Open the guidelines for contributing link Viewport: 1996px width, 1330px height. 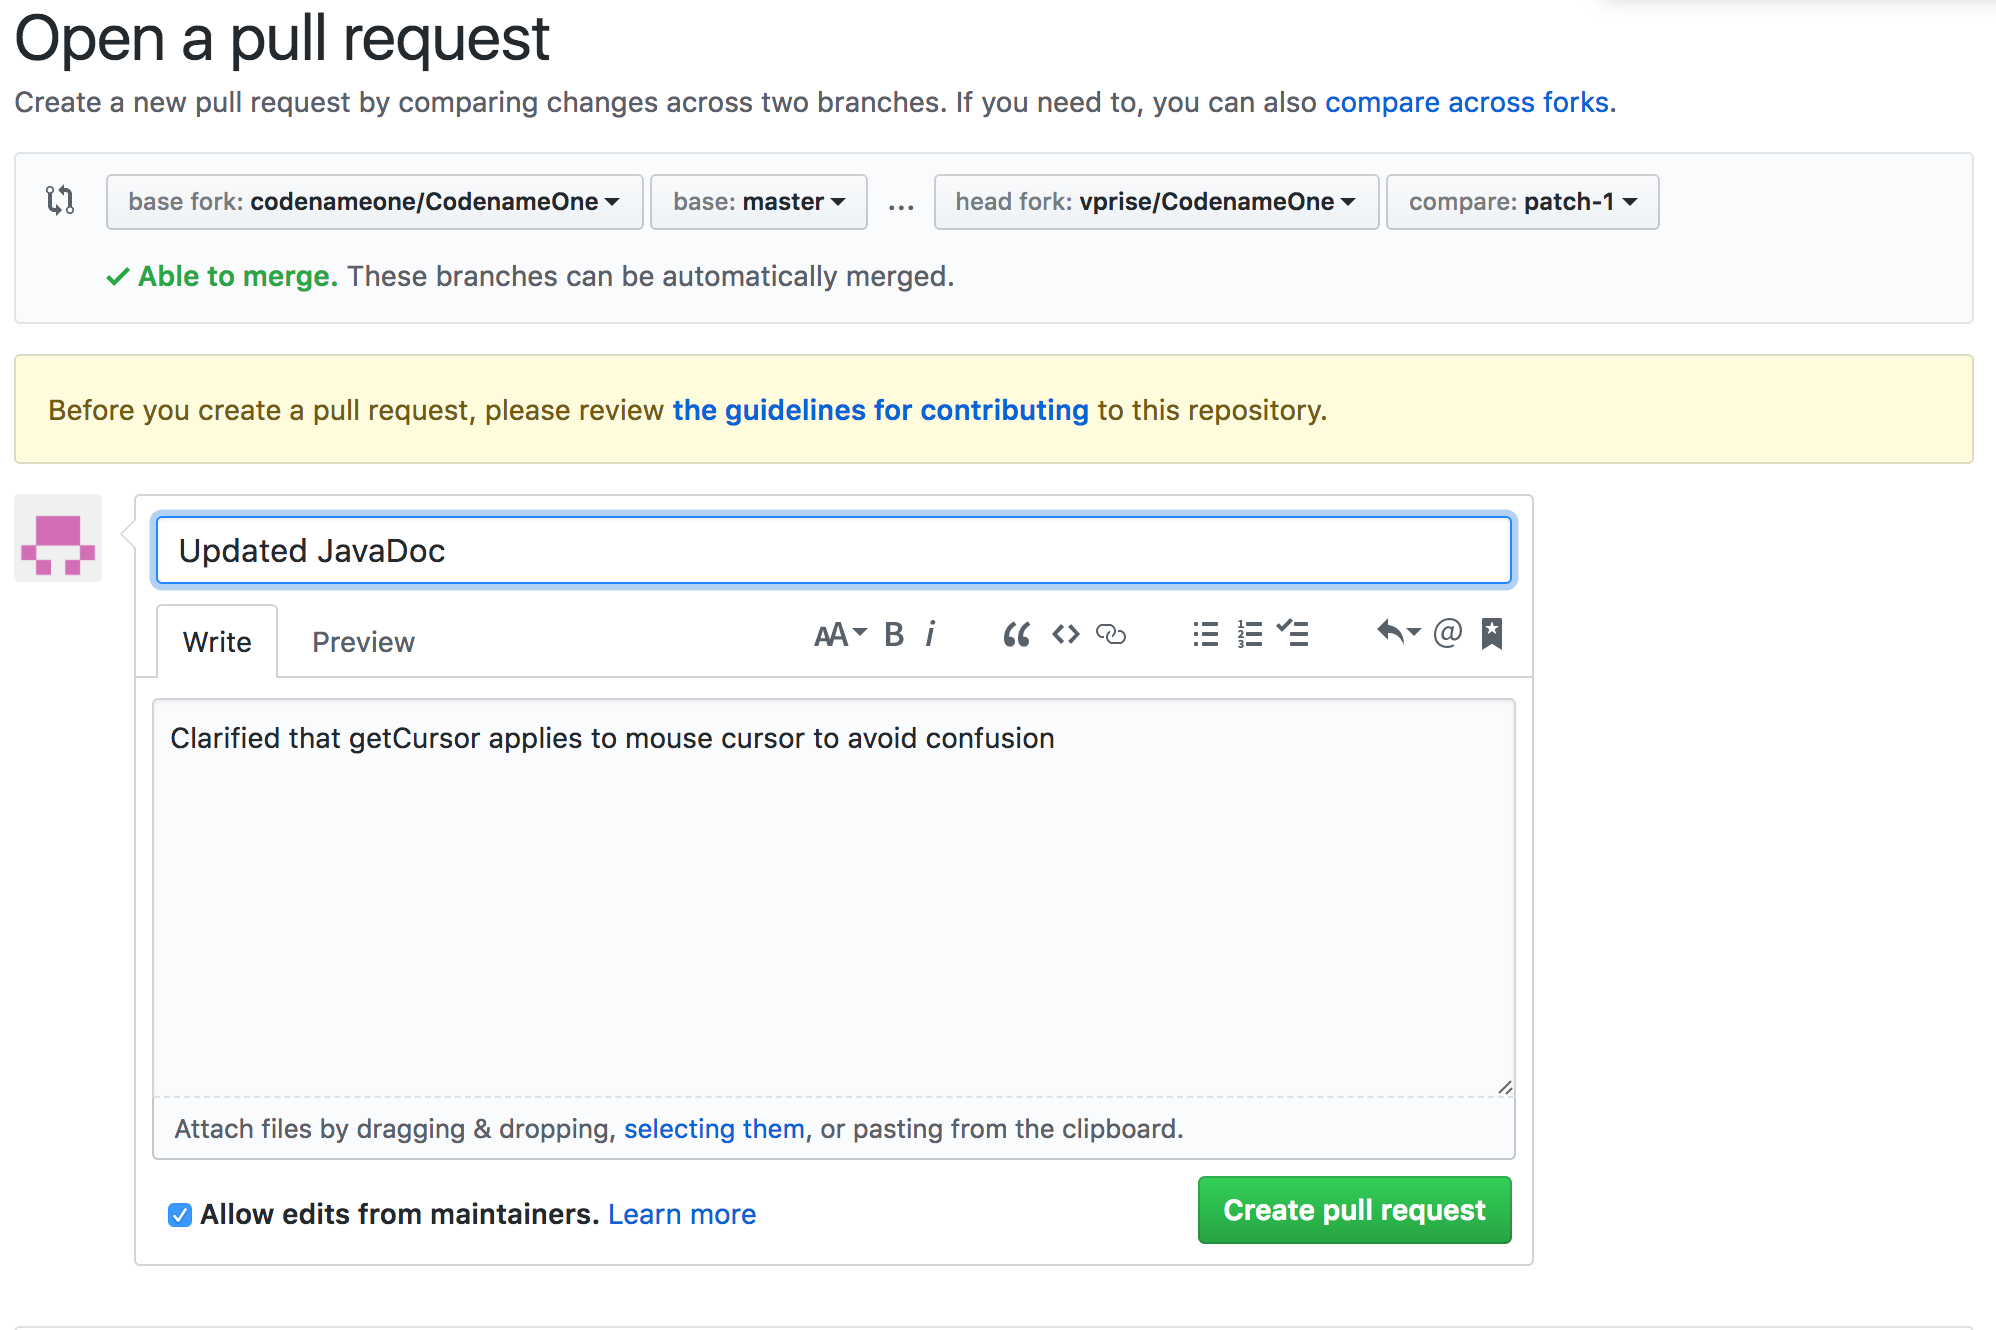(x=879, y=409)
